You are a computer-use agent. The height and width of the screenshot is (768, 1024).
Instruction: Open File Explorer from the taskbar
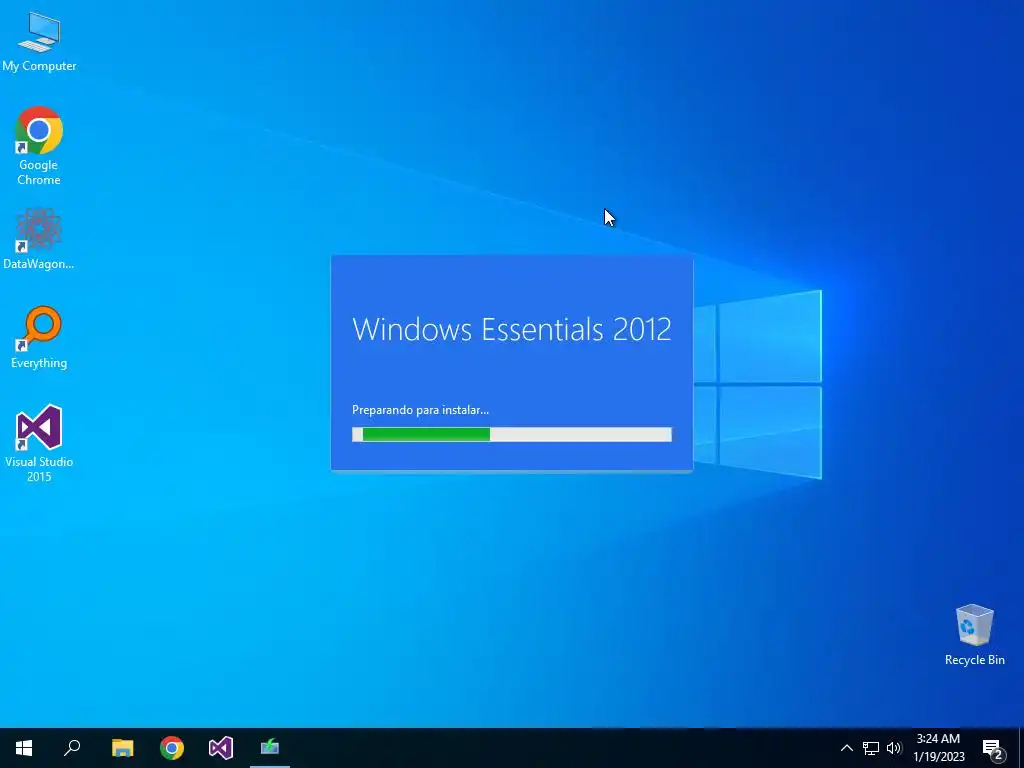coord(122,748)
